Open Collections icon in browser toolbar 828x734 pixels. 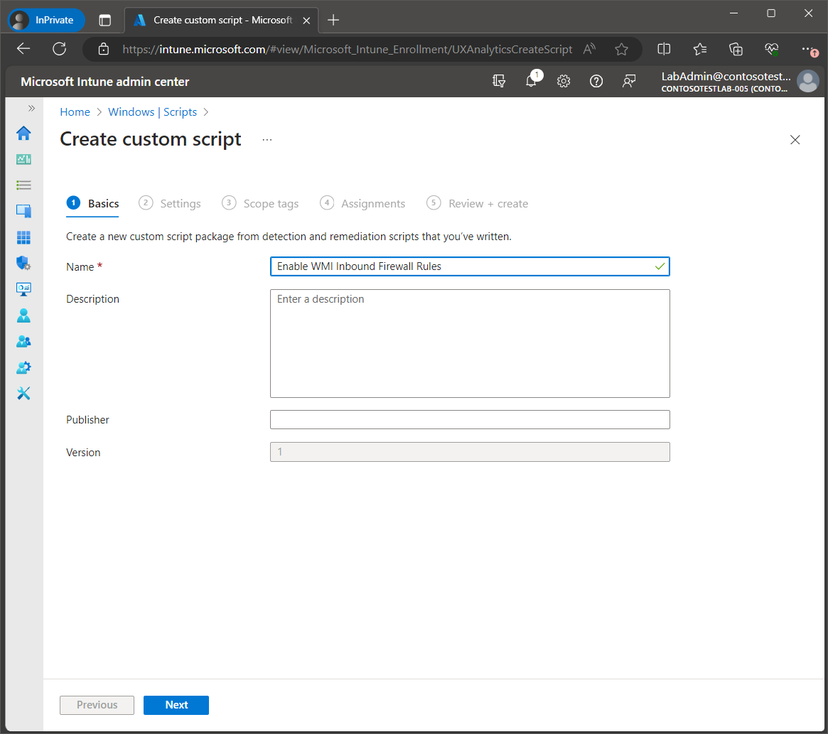[x=736, y=49]
